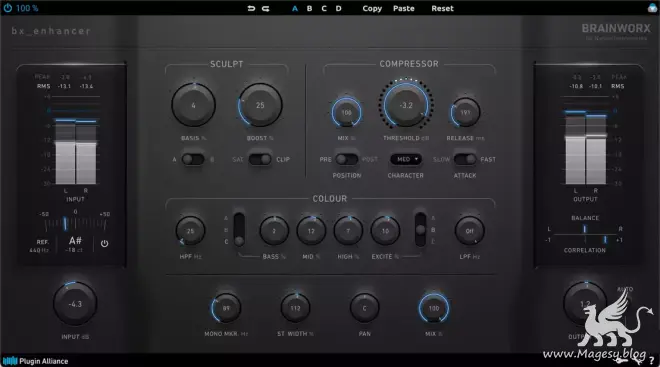660x367 pixels.
Task: Click the Boost % knob
Action: (260, 105)
